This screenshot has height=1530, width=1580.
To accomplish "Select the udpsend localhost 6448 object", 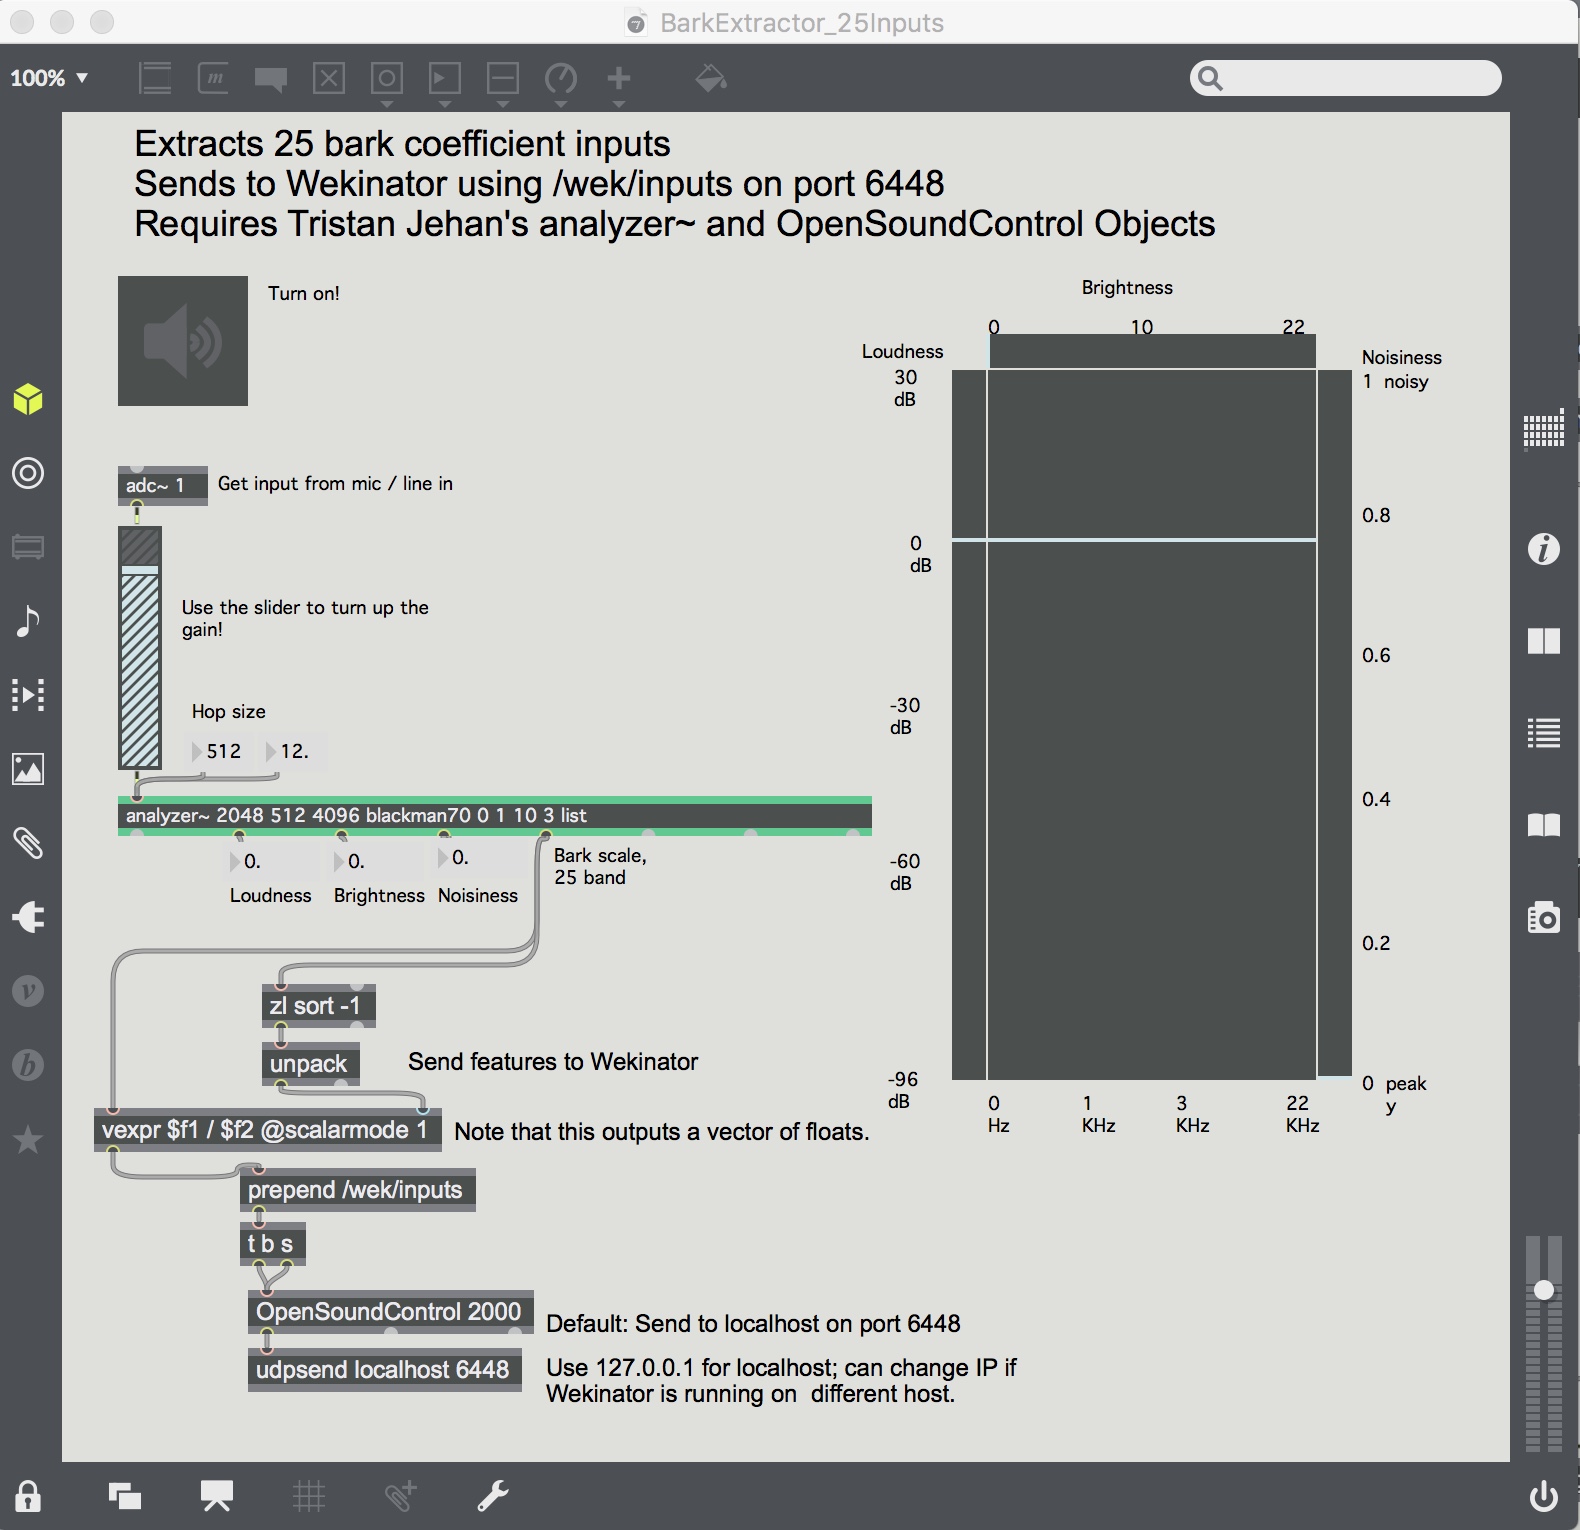I will tap(385, 1370).
